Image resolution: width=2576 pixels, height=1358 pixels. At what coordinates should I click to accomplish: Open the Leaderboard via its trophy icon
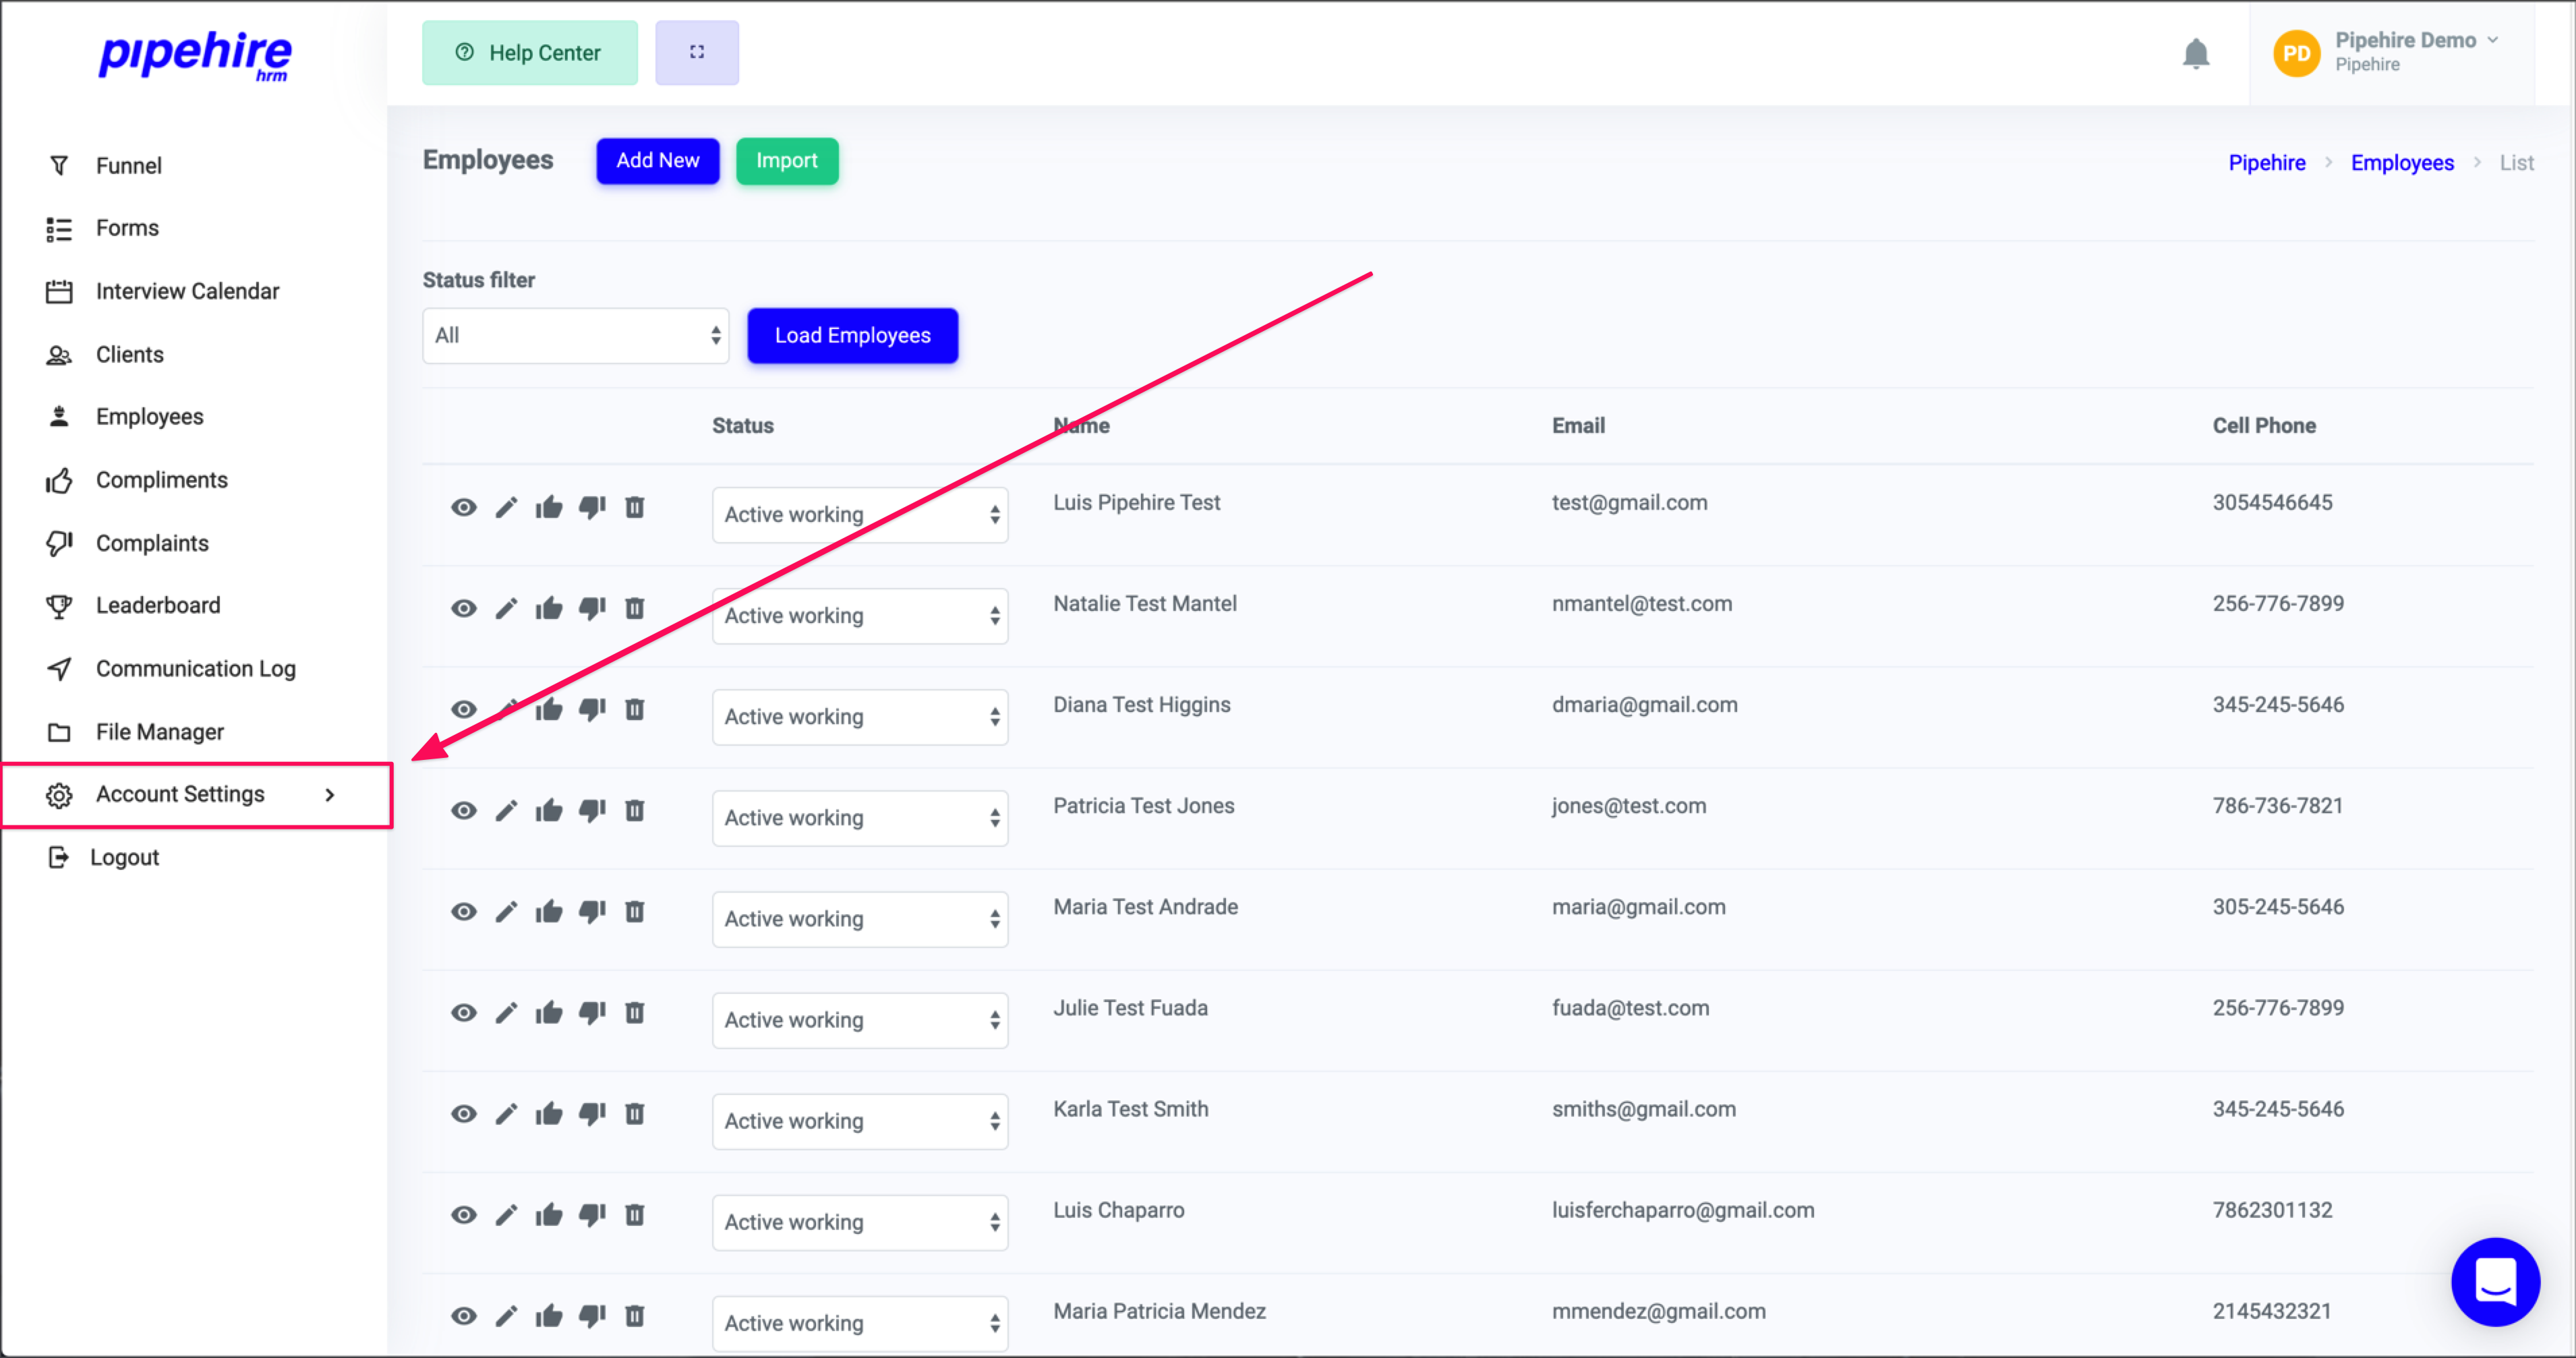pos(60,605)
